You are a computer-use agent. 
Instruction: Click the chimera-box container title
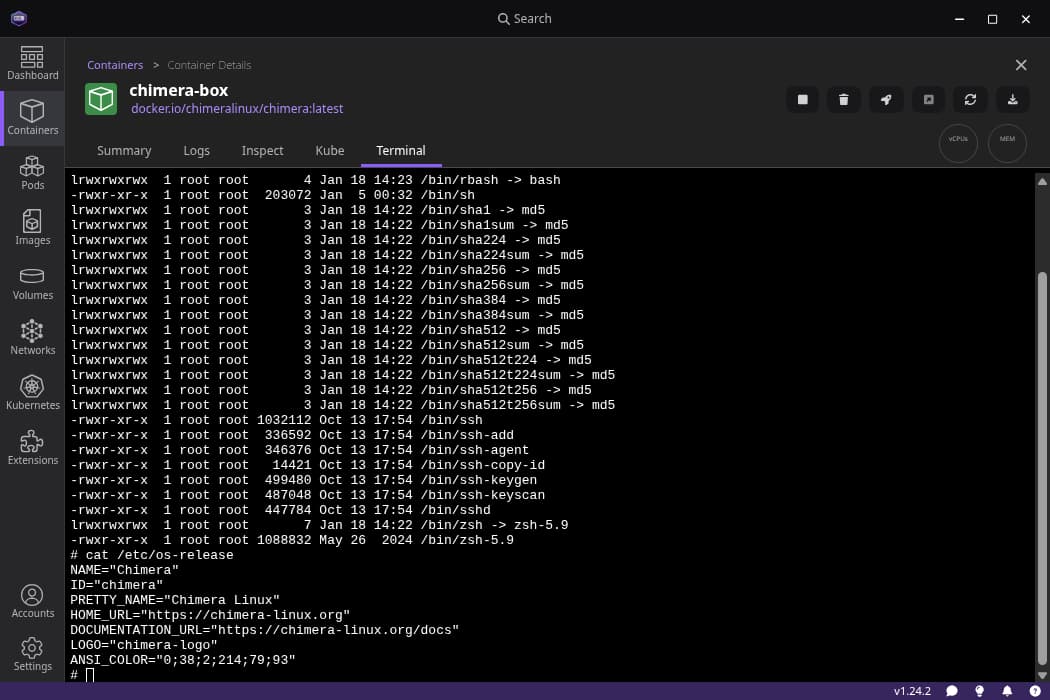(x=179, y=90)
